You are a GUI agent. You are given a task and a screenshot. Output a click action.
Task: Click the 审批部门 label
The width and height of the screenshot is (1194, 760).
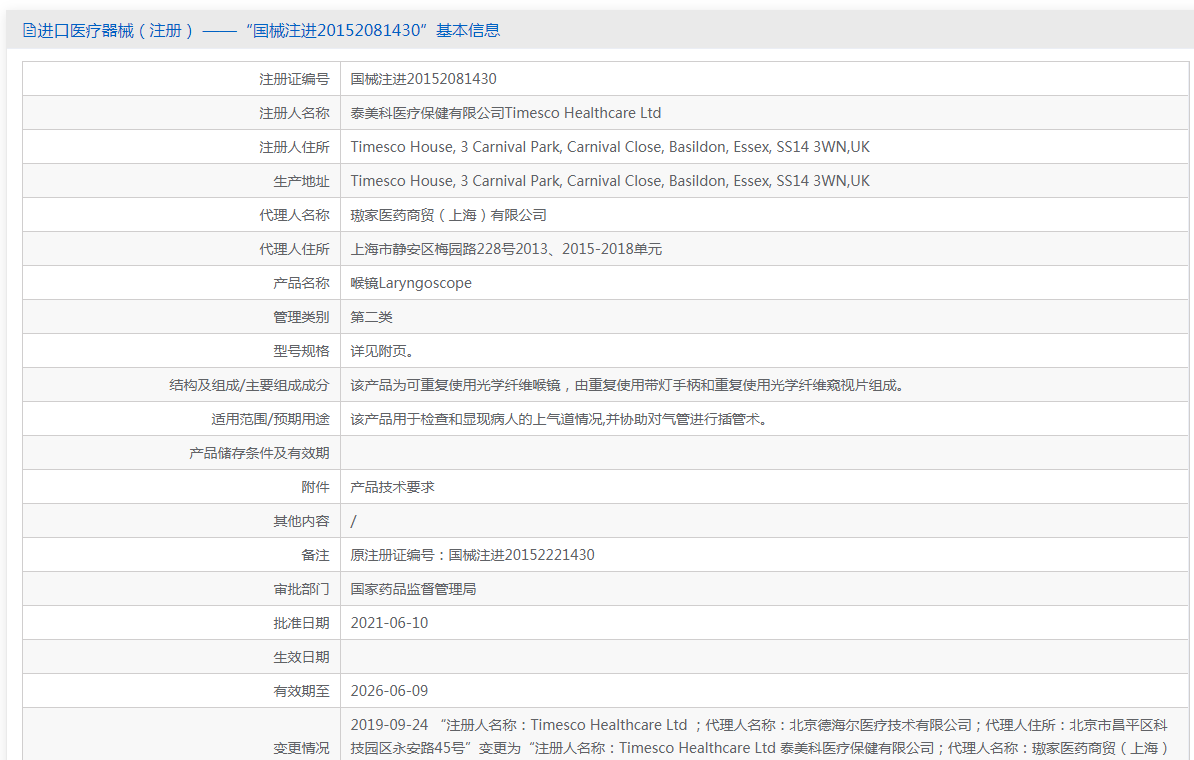(x=302, y=589)
